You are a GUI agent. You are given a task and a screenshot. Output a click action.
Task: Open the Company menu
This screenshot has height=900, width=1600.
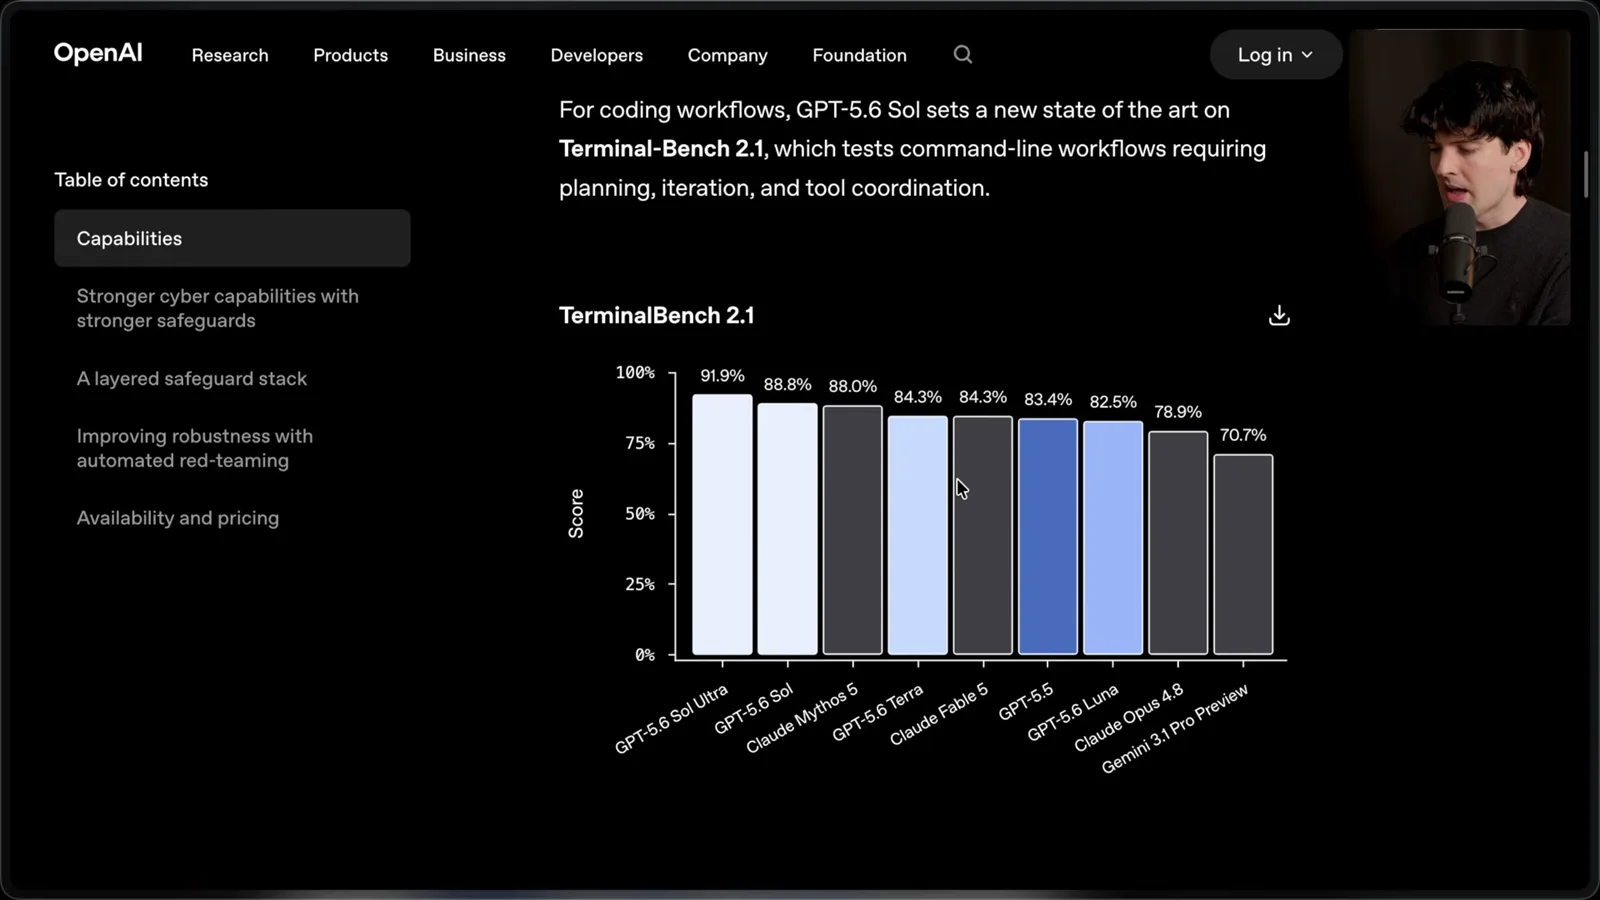(727, 55)
